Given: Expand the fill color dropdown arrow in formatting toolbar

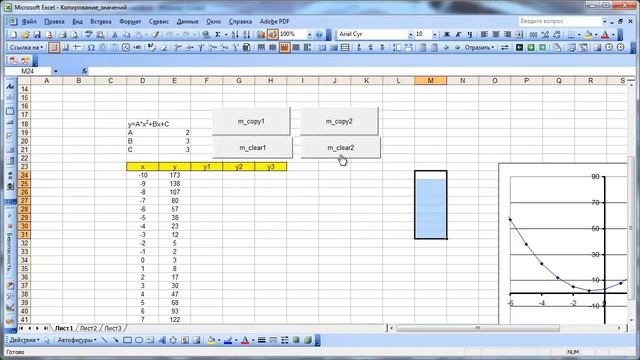Looking at the screenshot, I should 596,35.
